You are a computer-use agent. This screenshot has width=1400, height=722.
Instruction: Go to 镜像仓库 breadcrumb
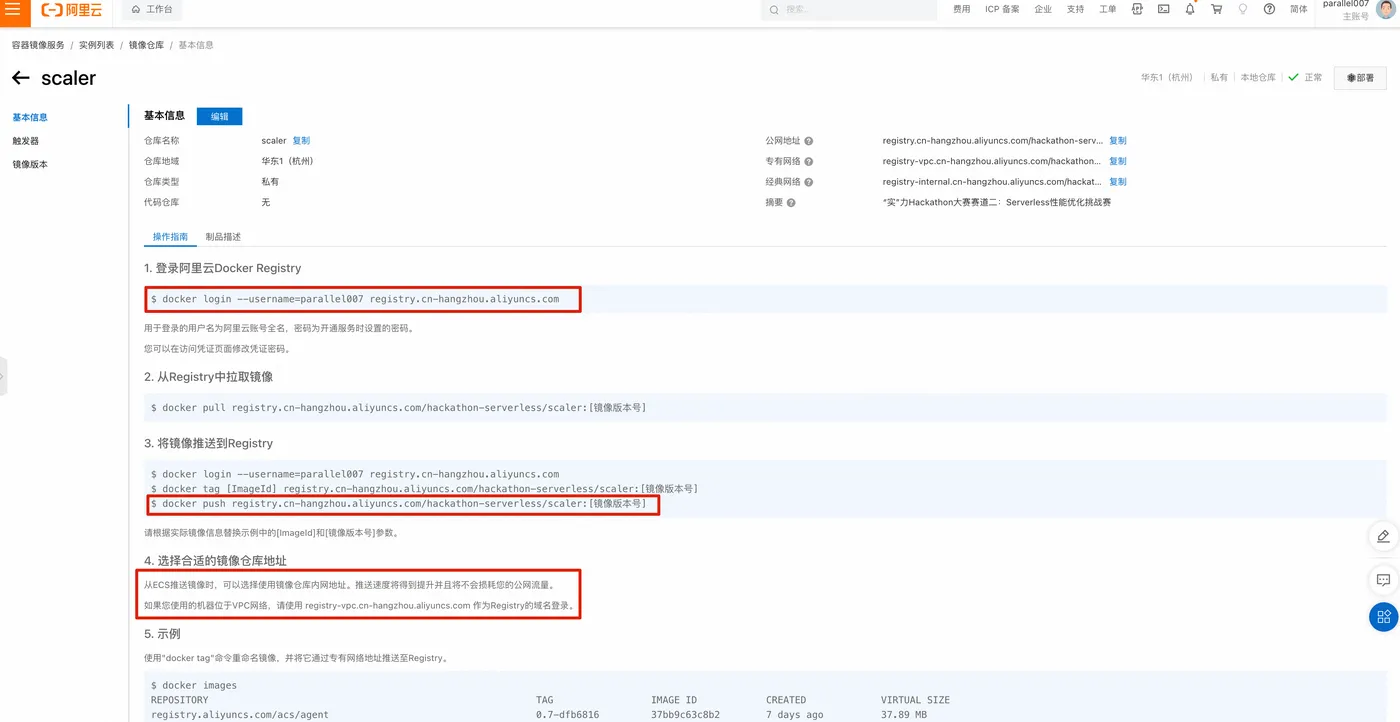point(147,45)
